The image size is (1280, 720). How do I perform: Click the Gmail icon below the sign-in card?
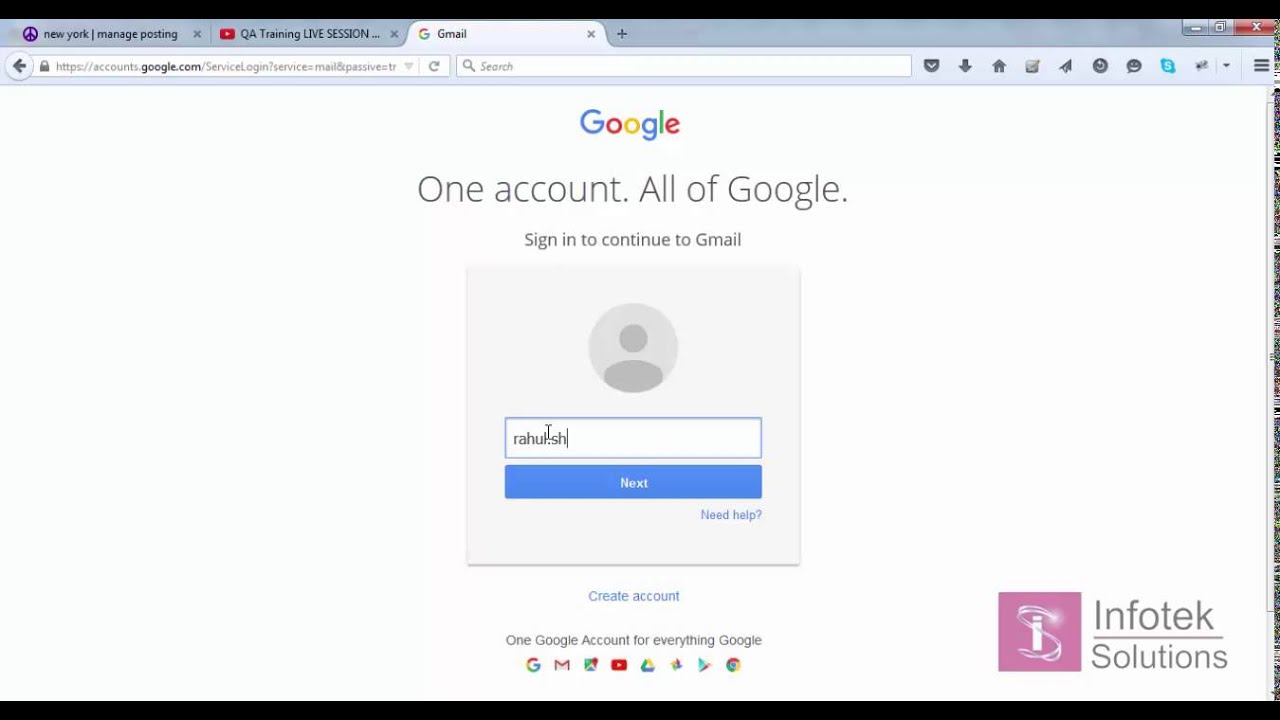(562, 665)
